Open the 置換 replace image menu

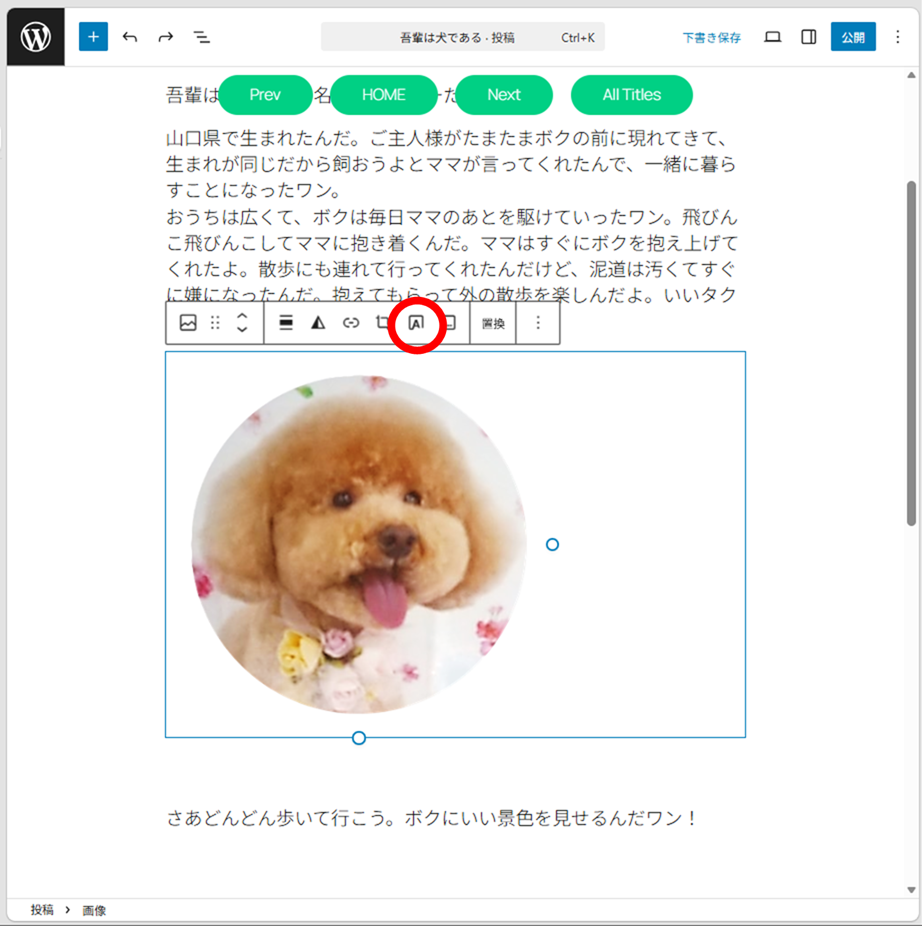pyautogui.click(x=493, y=323)
